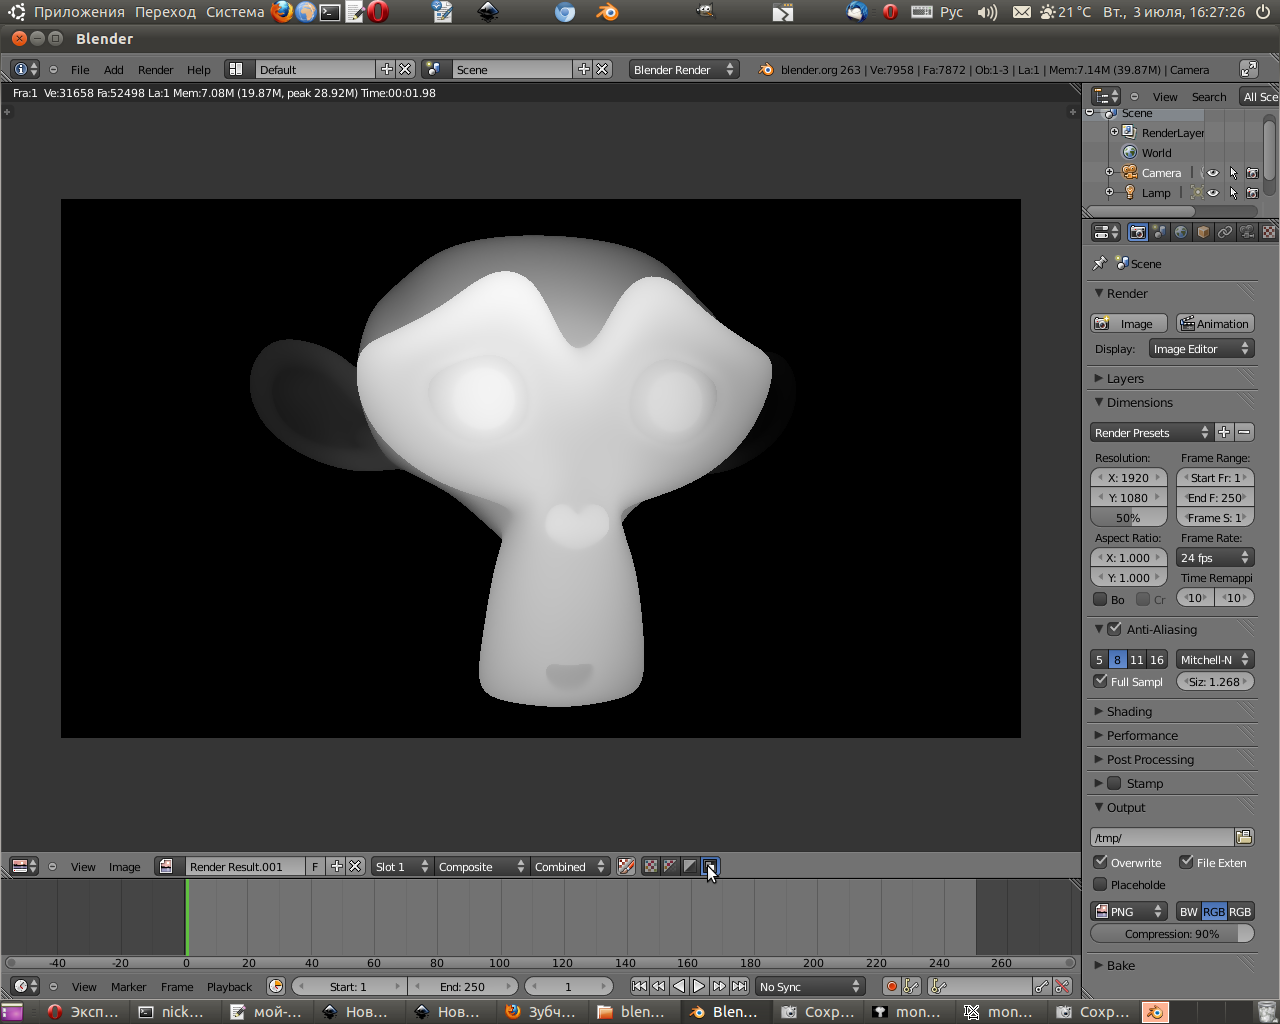Open the Render menu in Blender header

click(155, 69)
